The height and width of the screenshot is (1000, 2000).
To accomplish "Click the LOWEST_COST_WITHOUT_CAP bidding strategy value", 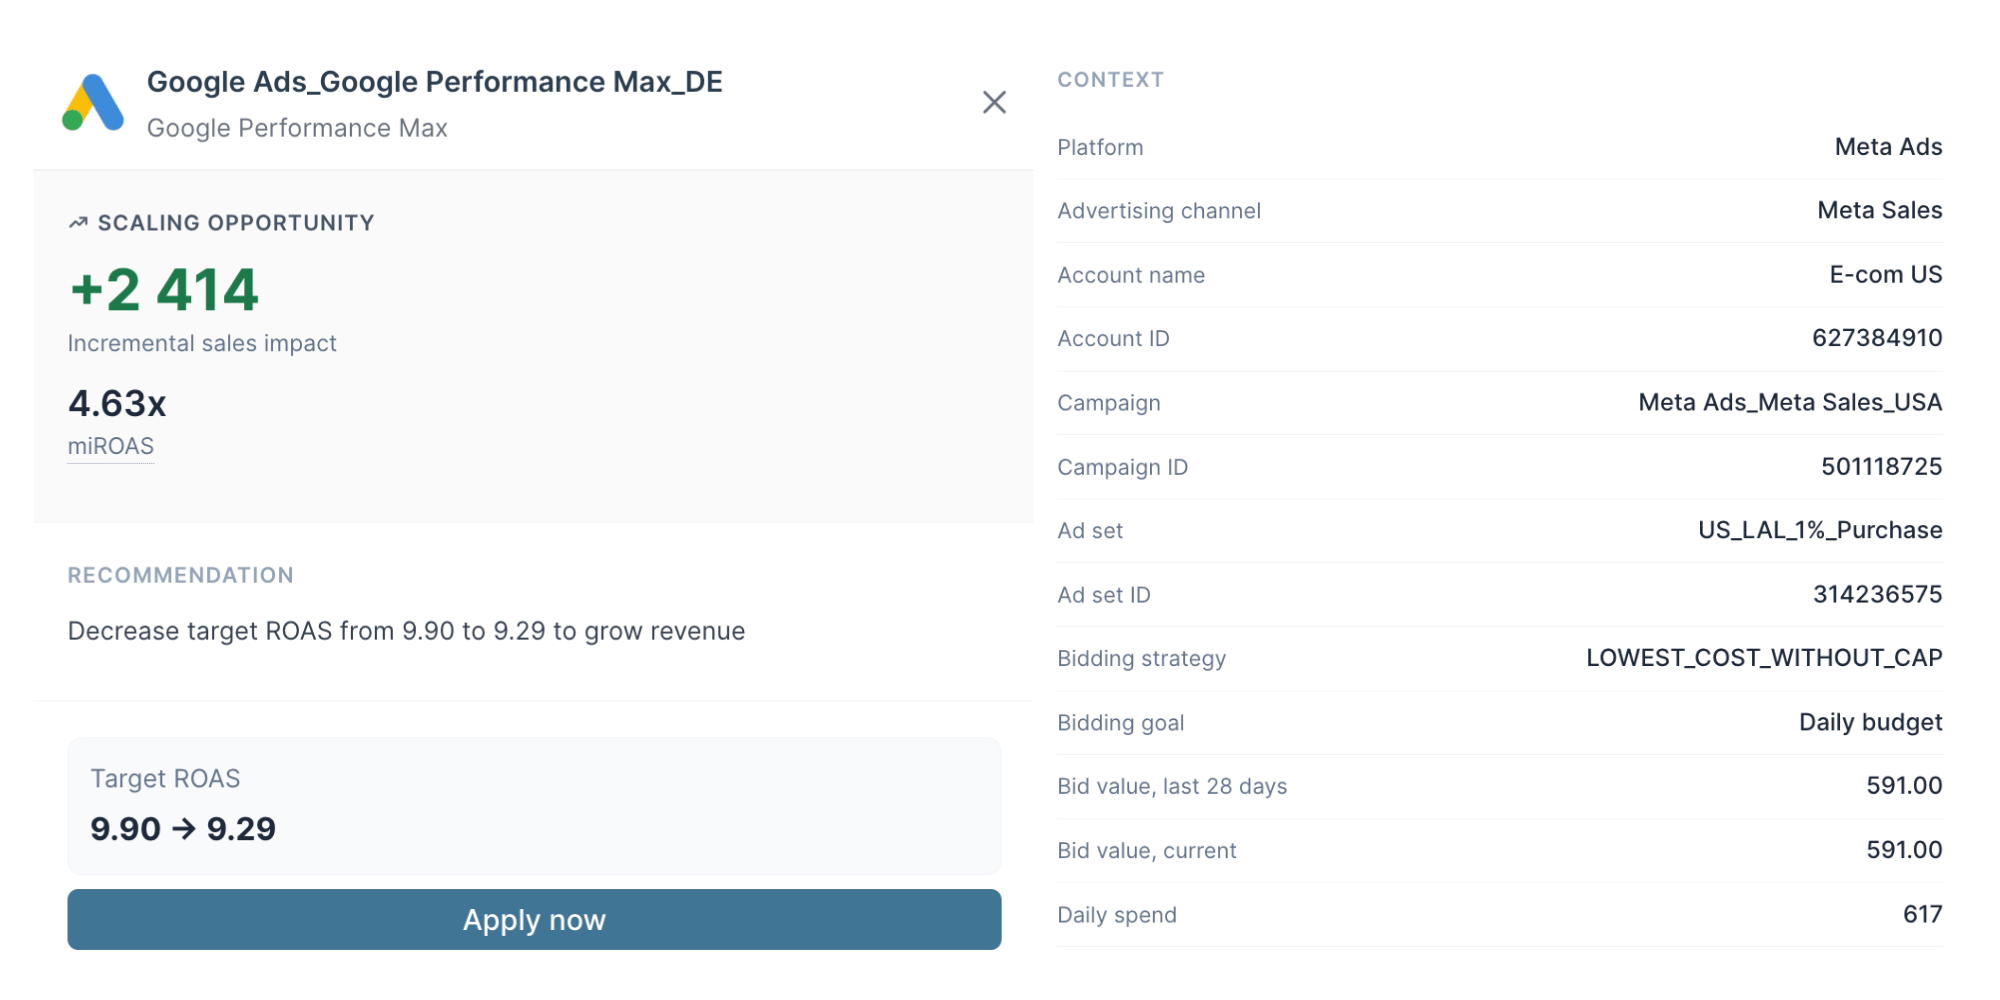I will [x=1764, y=658].
